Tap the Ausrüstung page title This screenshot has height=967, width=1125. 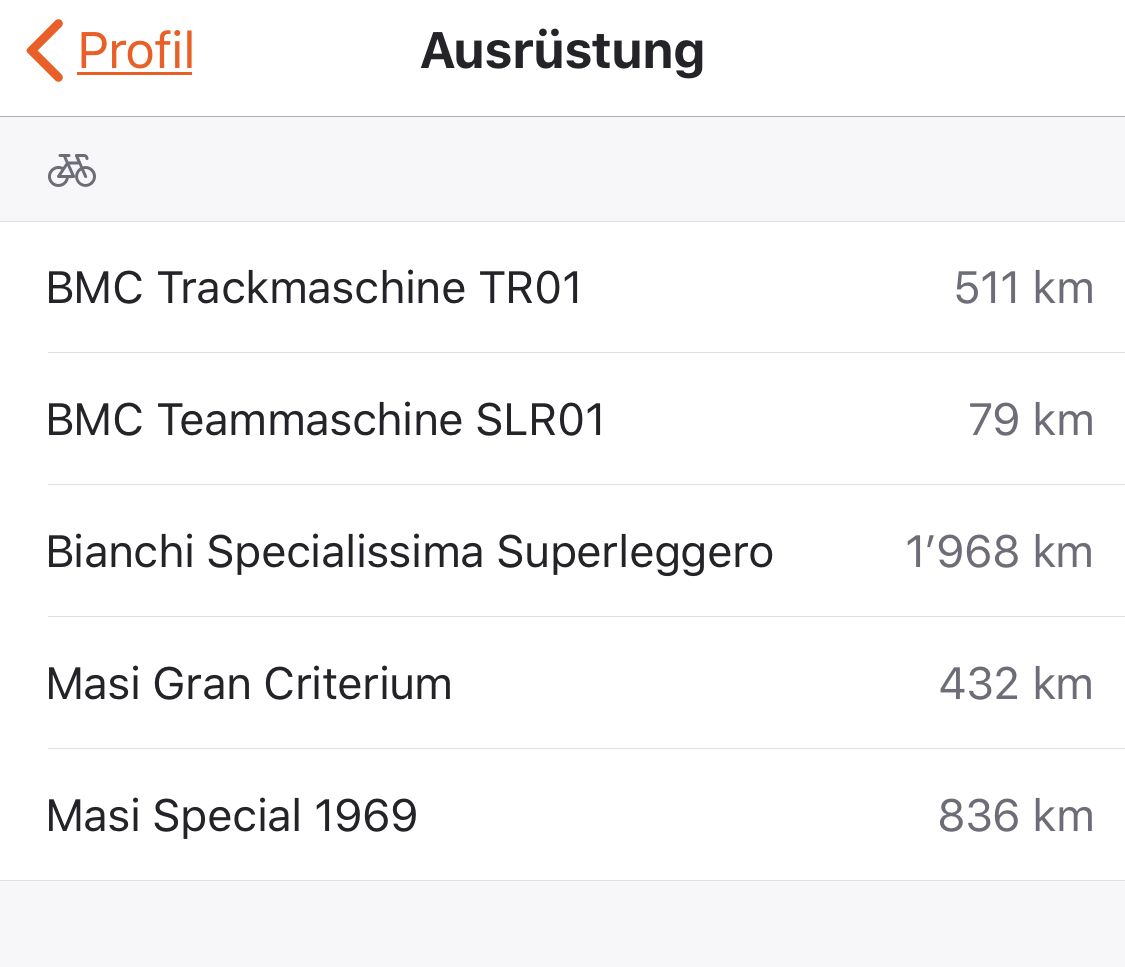(562, 51)
